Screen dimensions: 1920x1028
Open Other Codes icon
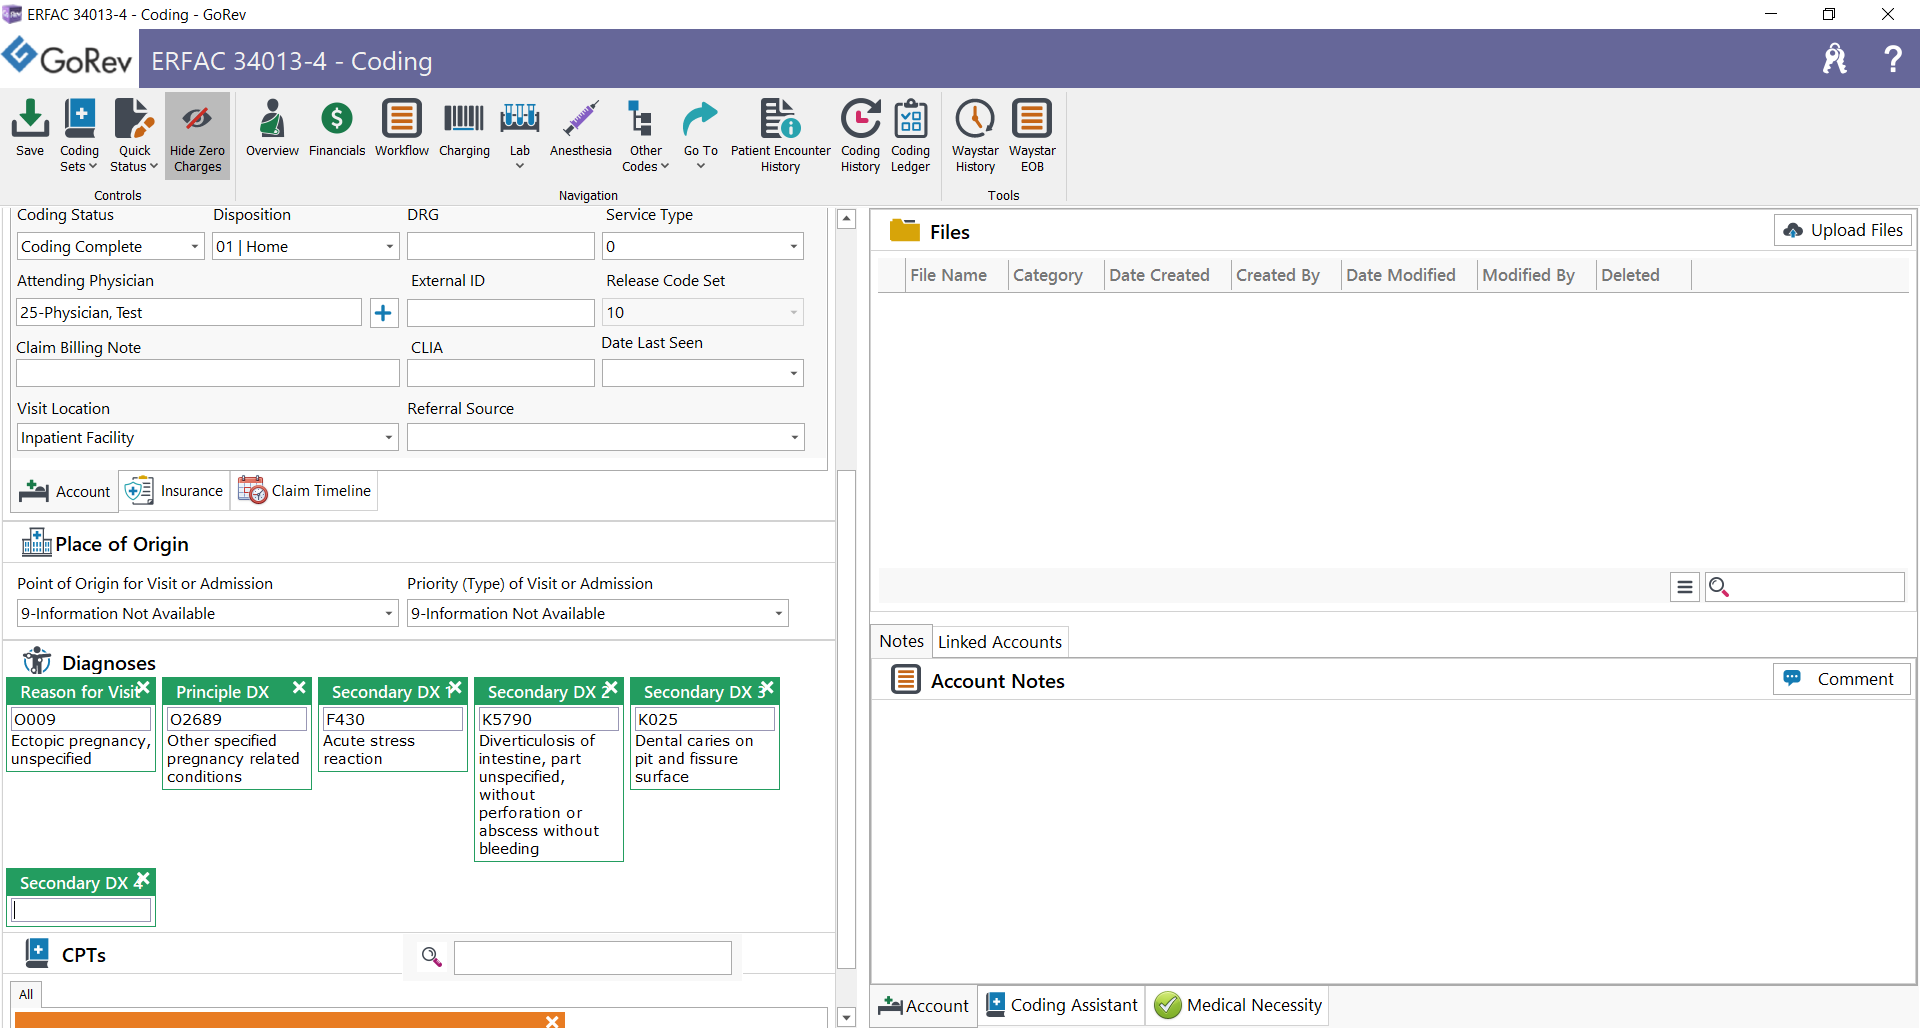(x=645, y=136)
